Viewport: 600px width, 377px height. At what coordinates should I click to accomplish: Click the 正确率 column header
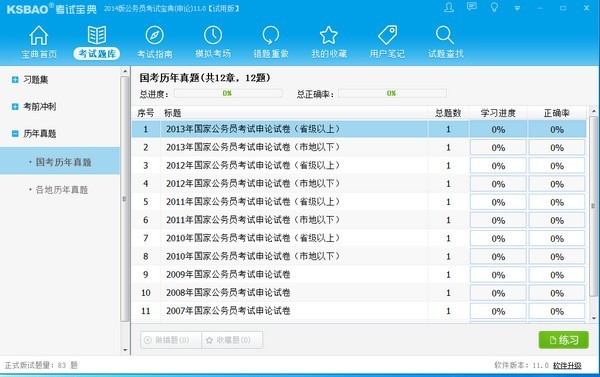tap(557, 113)
